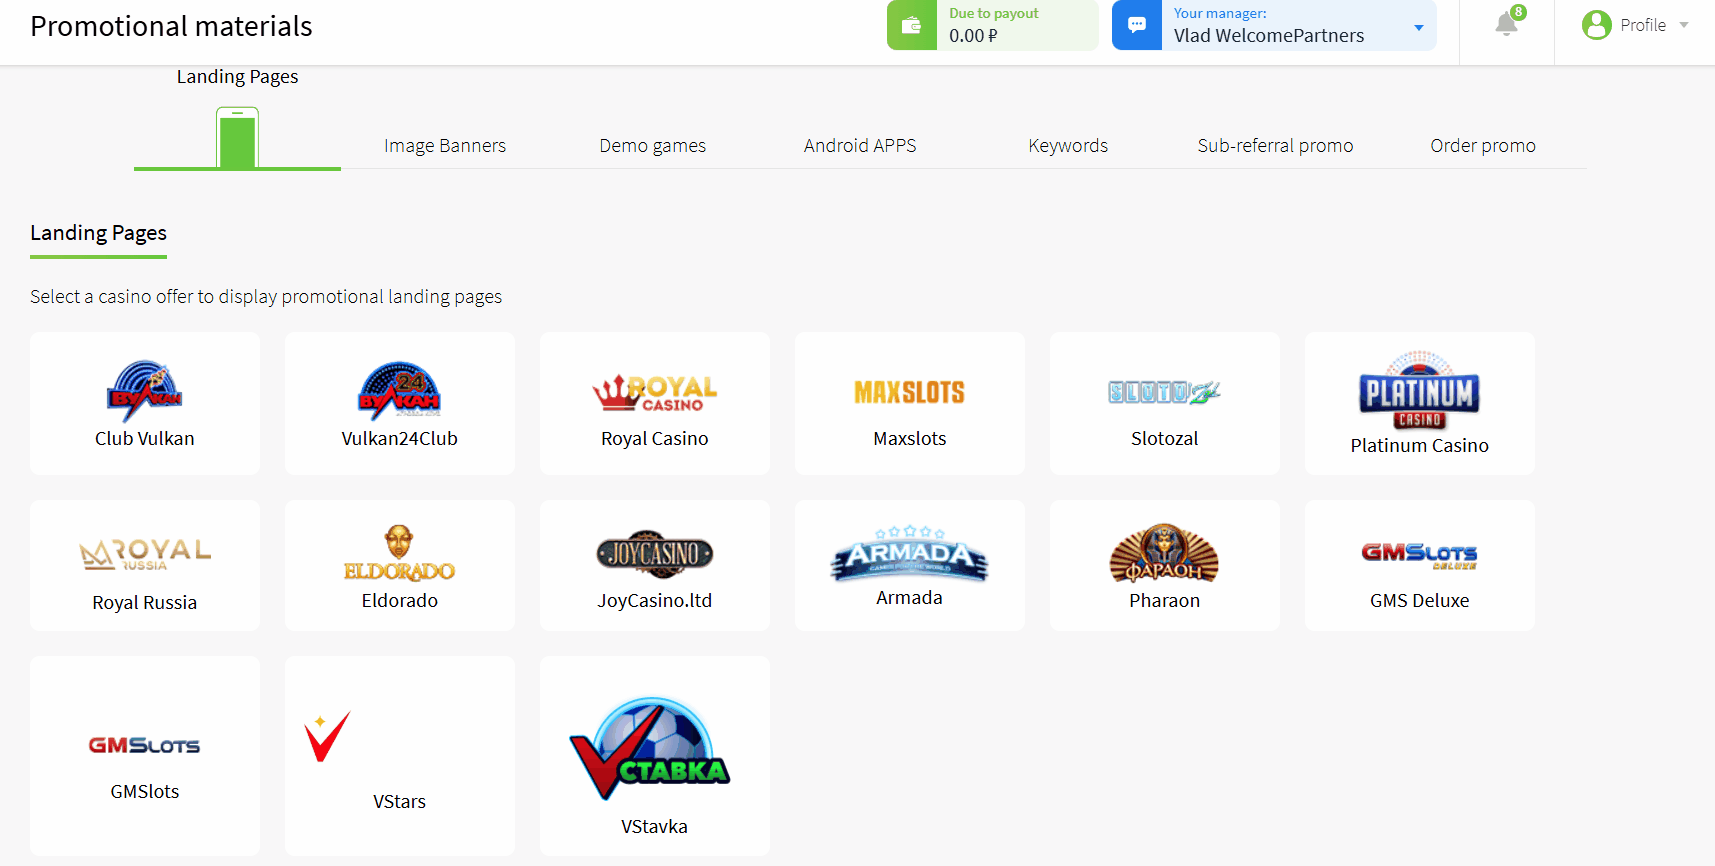
Task: Pick JoyCasino.ltd offer label
Action: [655, 601]
